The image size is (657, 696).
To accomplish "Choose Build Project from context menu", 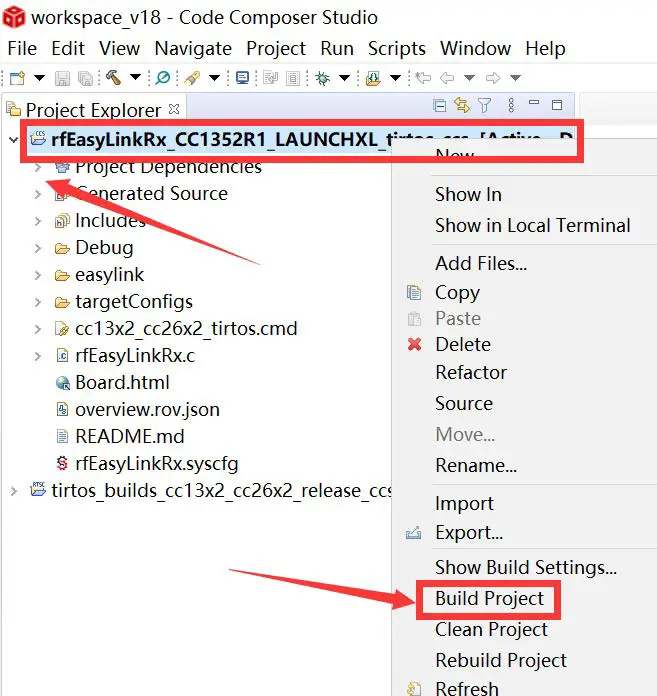I will (x=489, y=598).
